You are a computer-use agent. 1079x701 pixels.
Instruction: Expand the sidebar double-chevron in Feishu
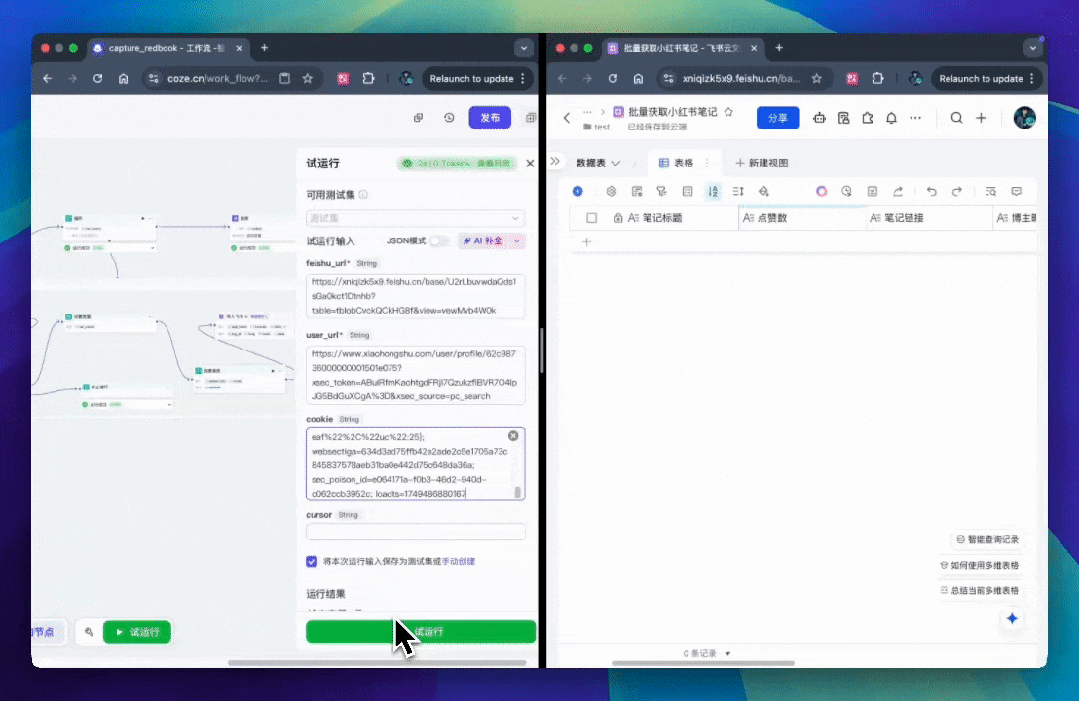pyautogui.click(x=555, y=162)
